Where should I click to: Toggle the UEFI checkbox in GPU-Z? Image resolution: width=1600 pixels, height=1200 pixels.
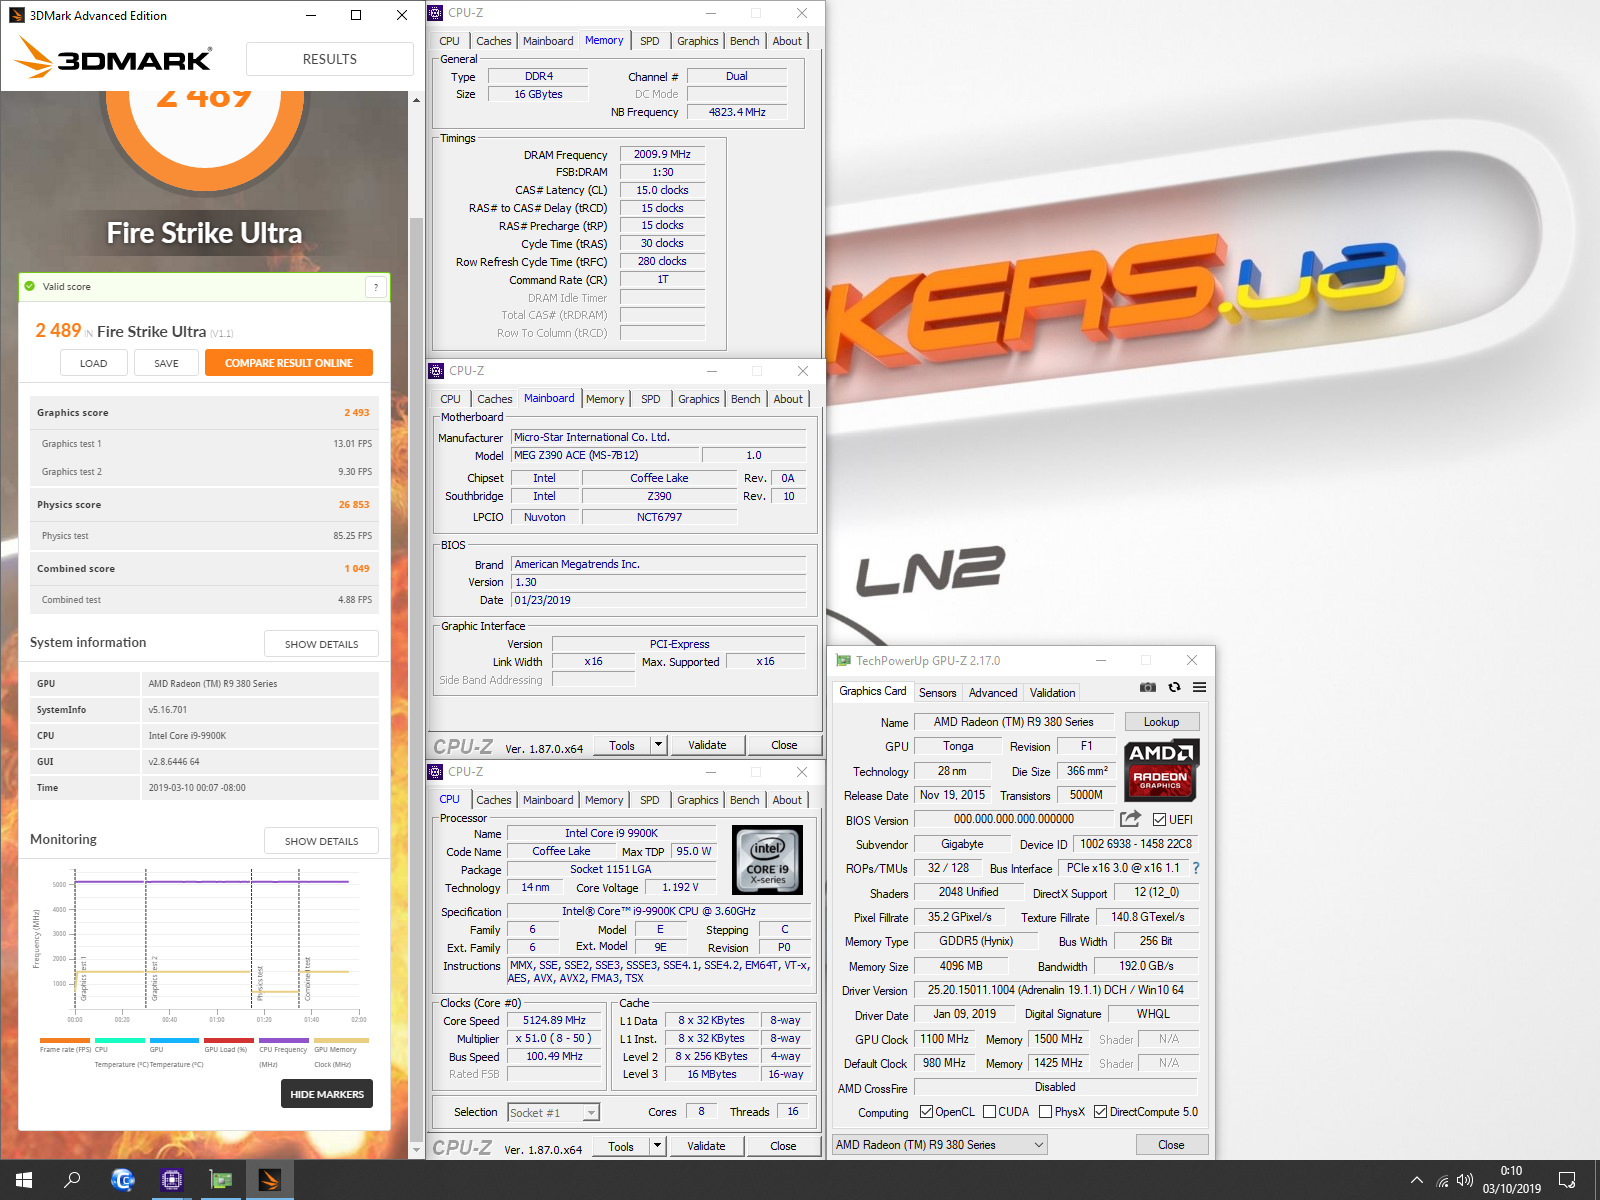1159,820
